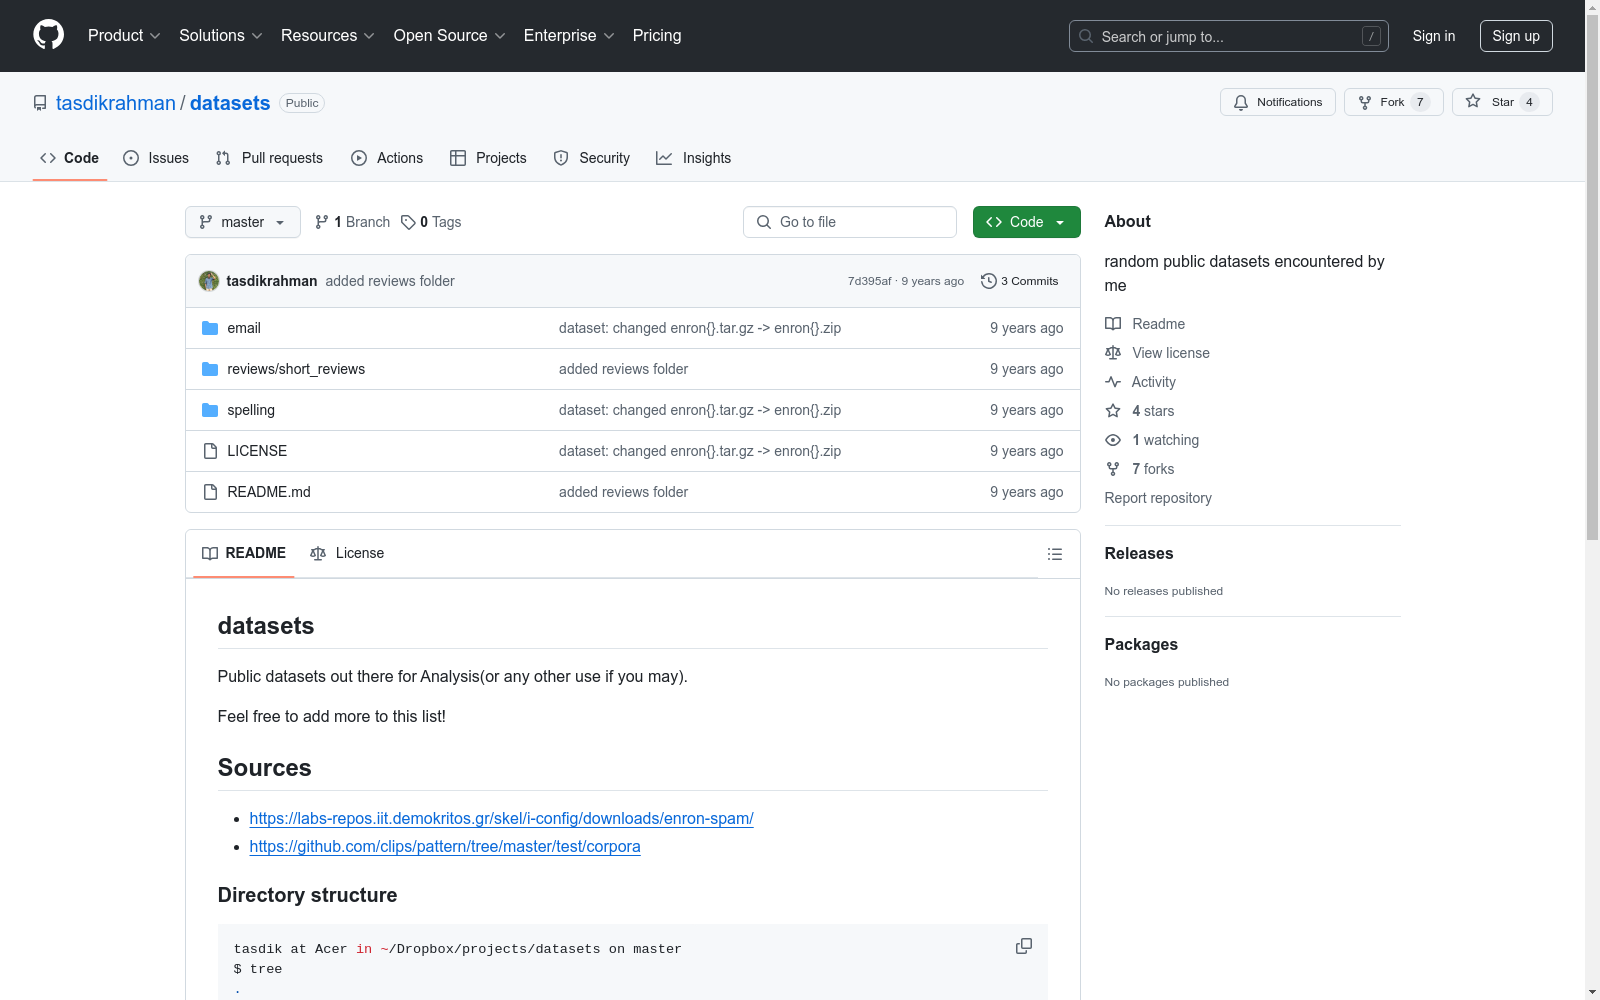Click the GitHub logo icon
Screen dimensions: 1600x1000
point(48,35)
